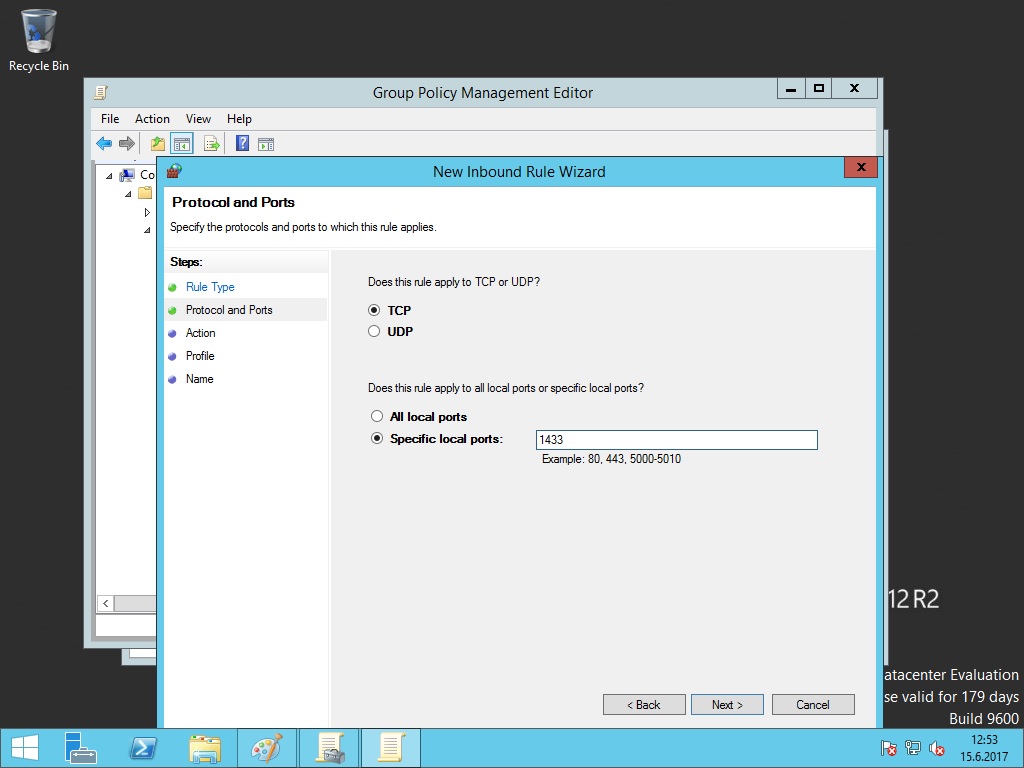
Task: Open the View menu
Action: 198,119
